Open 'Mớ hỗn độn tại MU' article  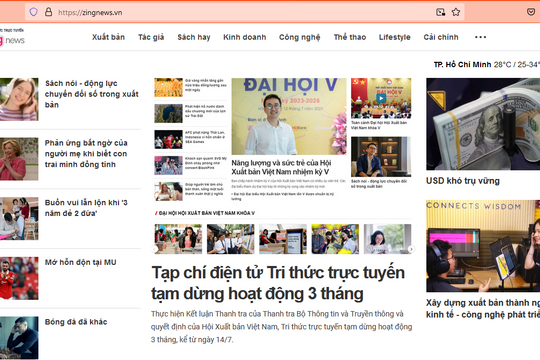tap(81, 262)
